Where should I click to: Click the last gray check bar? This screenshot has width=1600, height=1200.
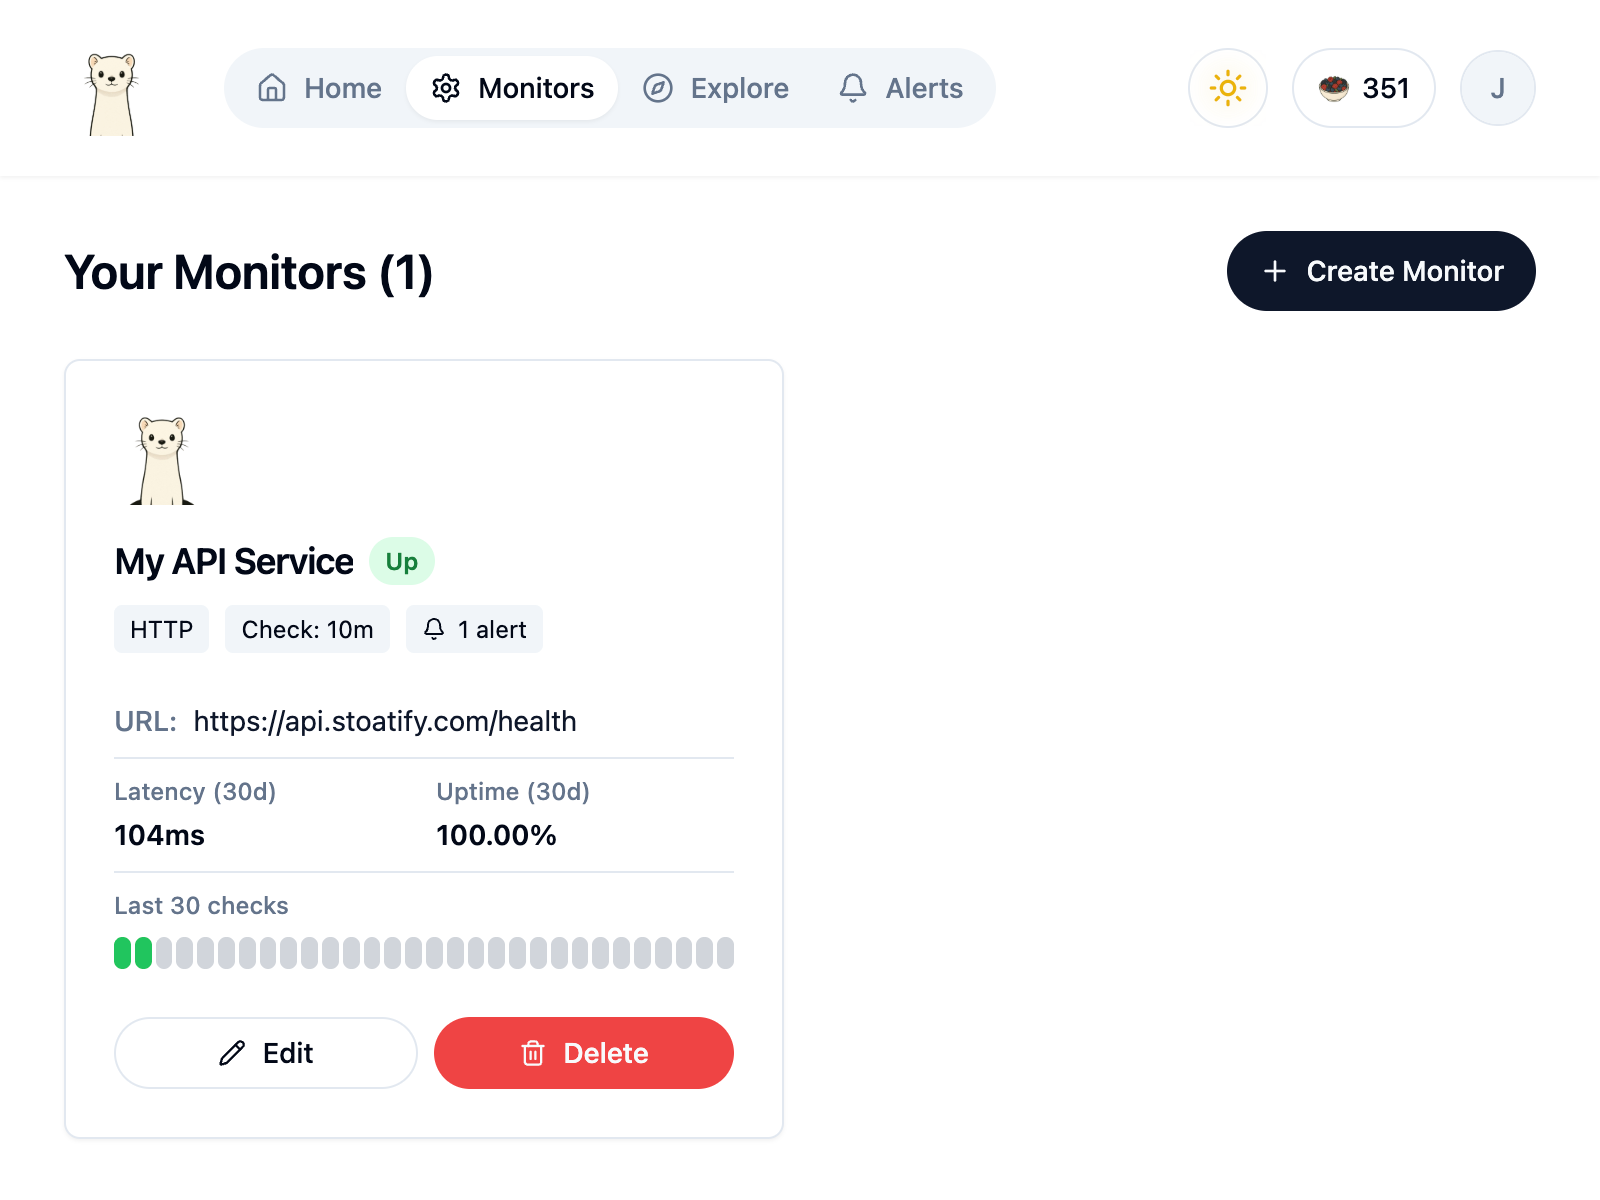(x=725, y=953)
